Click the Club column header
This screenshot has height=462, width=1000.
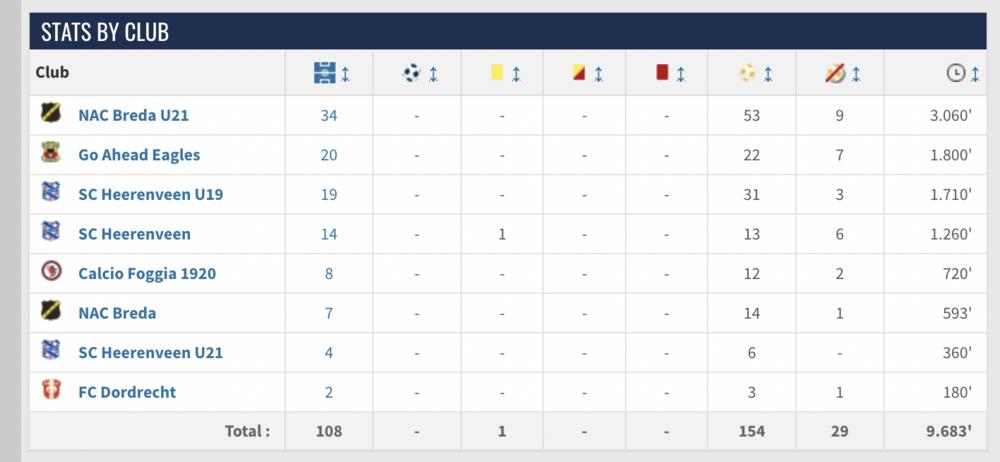pos(52,73)
